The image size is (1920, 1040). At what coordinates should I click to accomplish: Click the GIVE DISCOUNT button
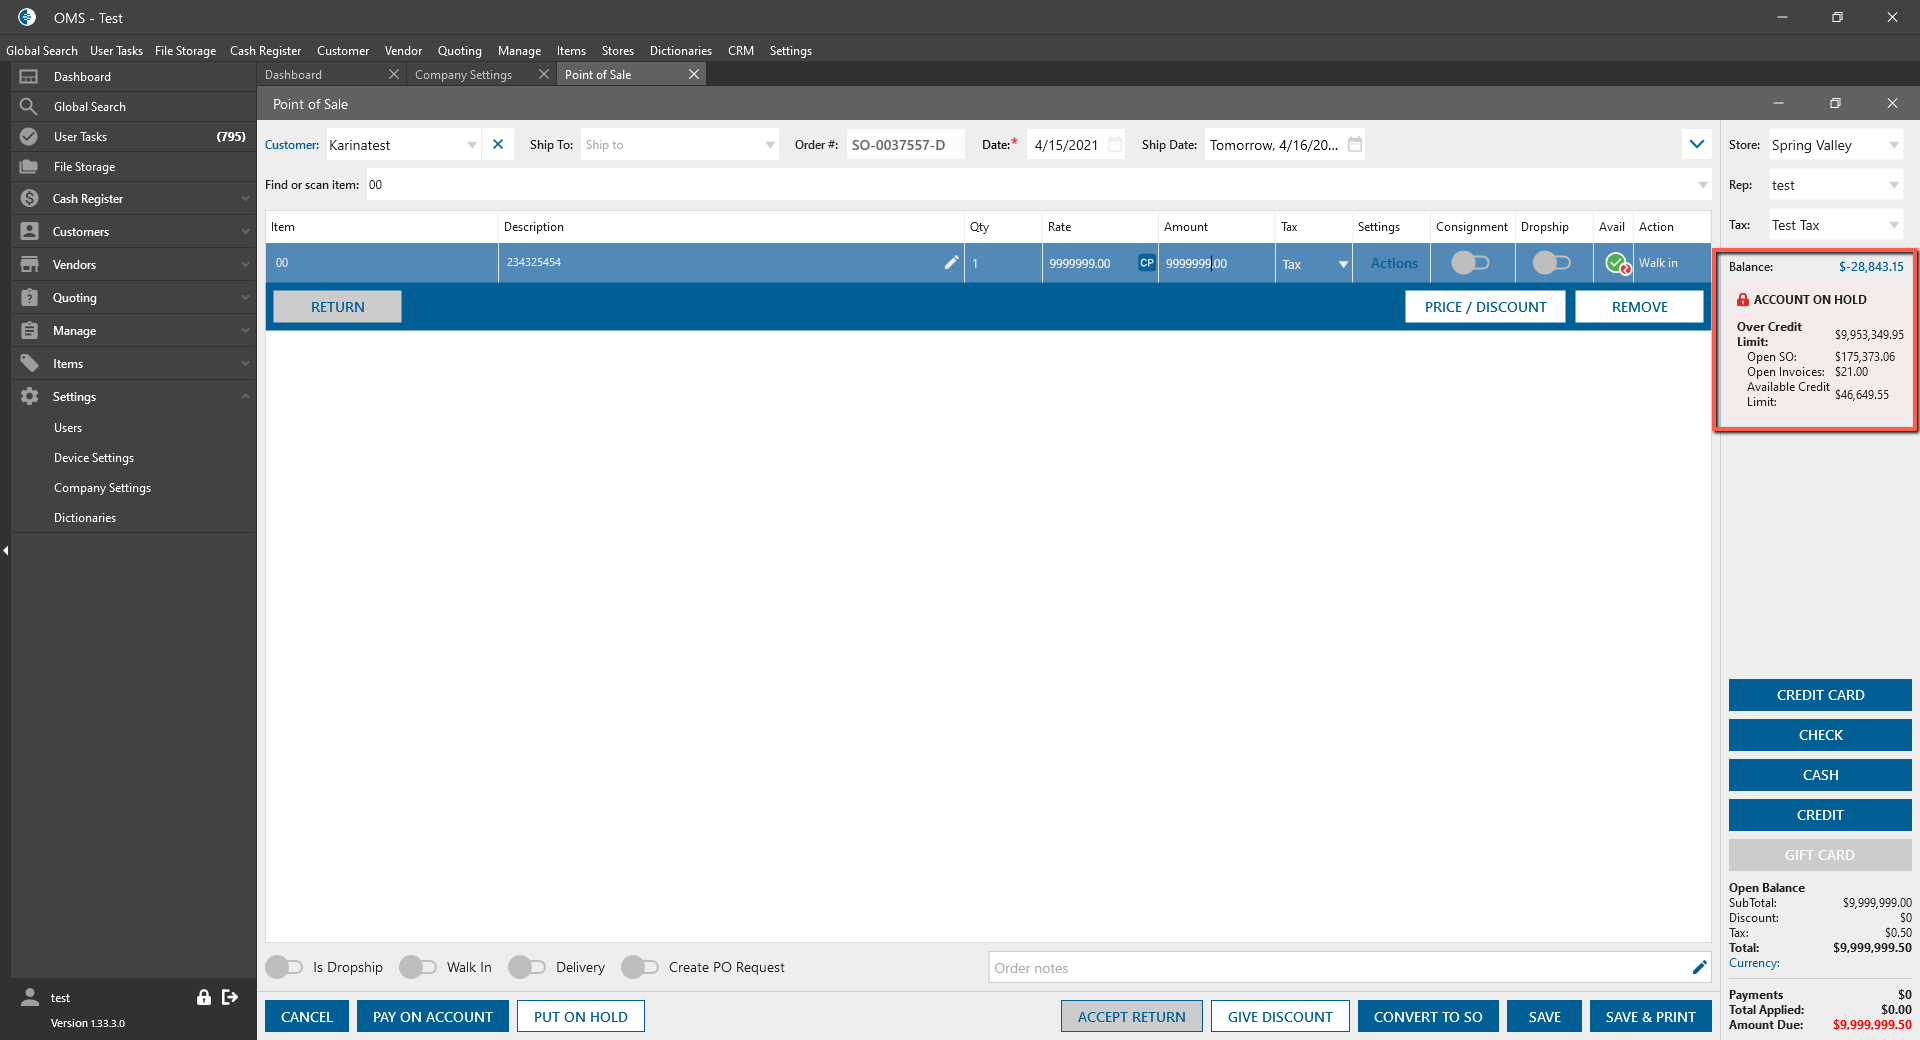[1280, 1016]
